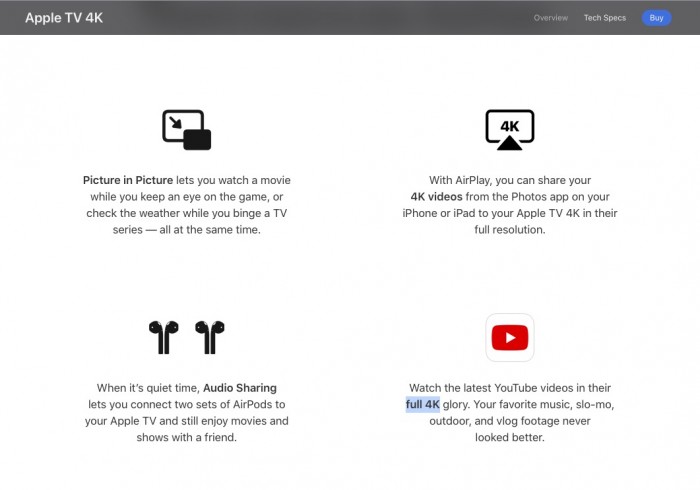Open the Overview tab

pyautogui.click(x=550, y=18)
